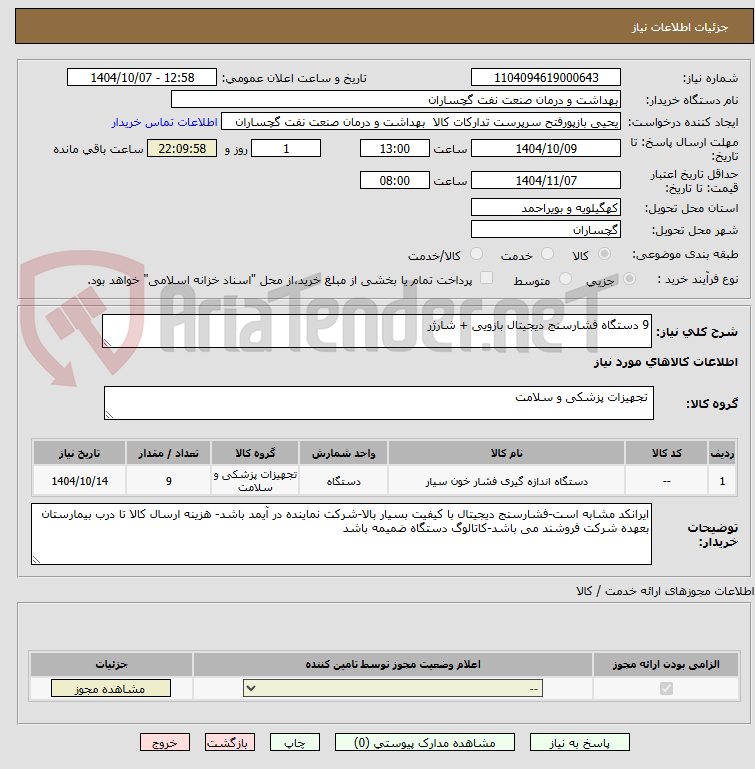The height and width of the screenshot is (769, 755).
Task: Toggle the mandatory permit checkbox
Action: [666, 689]
